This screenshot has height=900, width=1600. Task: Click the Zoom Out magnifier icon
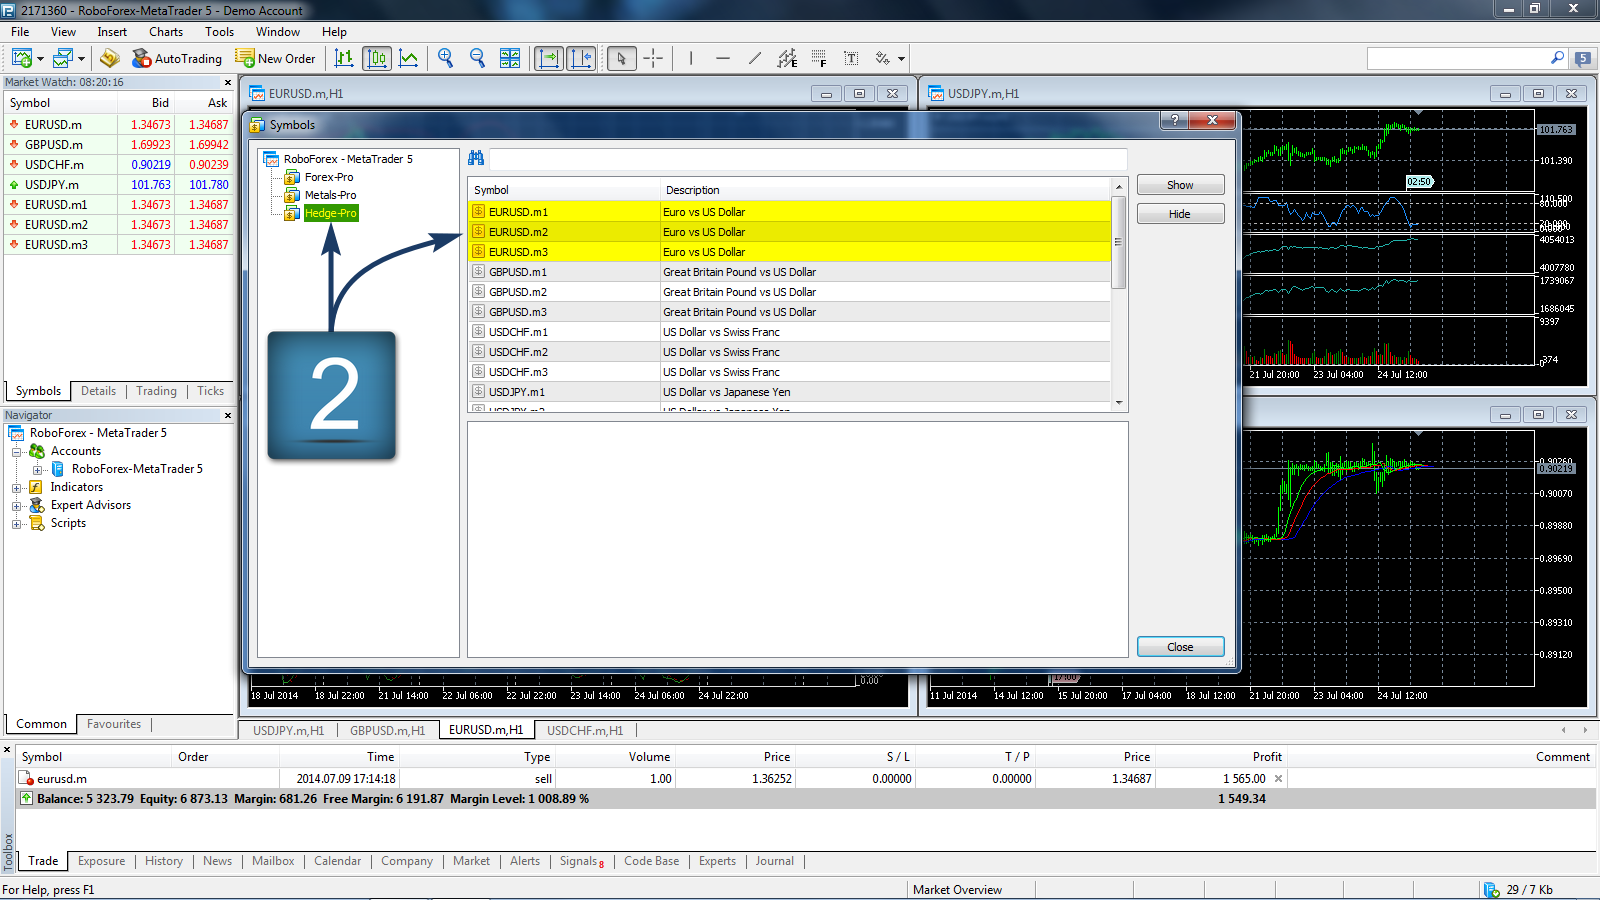point(477,59)
